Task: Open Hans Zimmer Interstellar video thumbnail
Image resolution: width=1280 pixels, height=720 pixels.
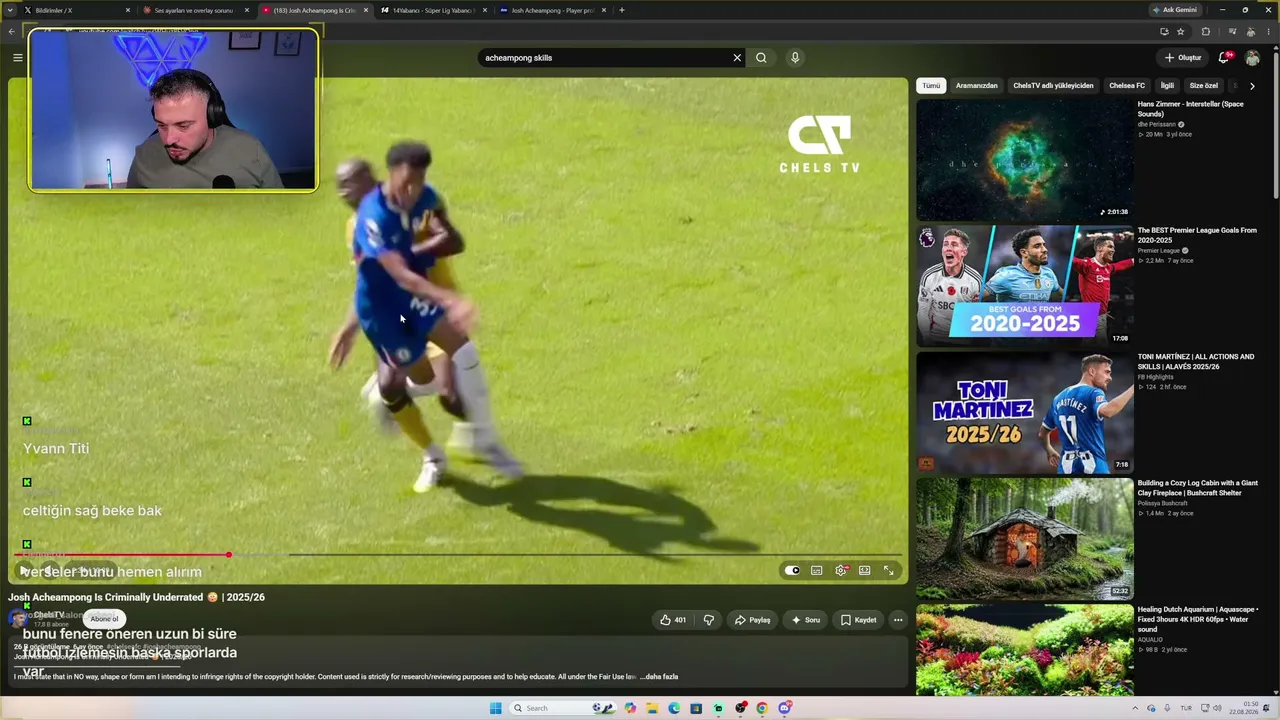Action: pyautogui.click(x=1025, y=159)
